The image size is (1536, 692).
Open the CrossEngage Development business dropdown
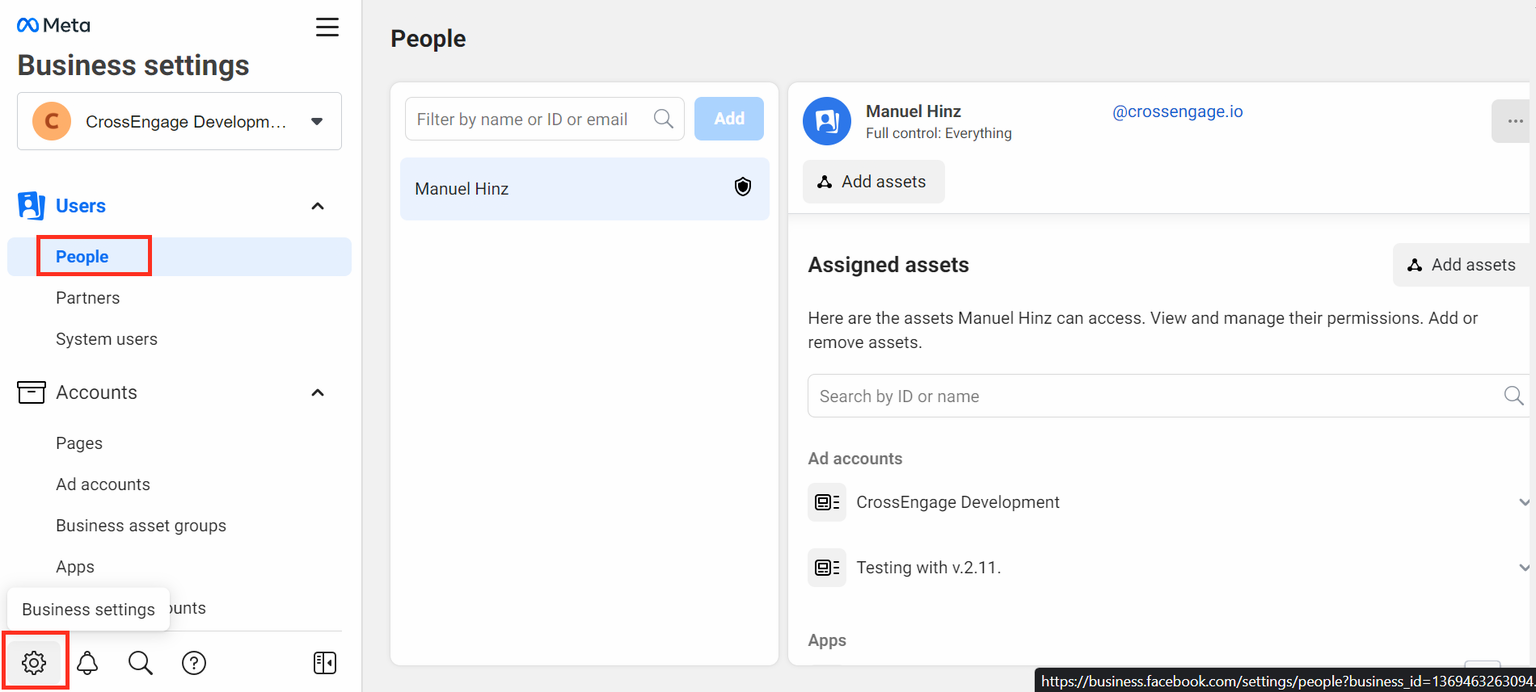click(x=179, y=122)
